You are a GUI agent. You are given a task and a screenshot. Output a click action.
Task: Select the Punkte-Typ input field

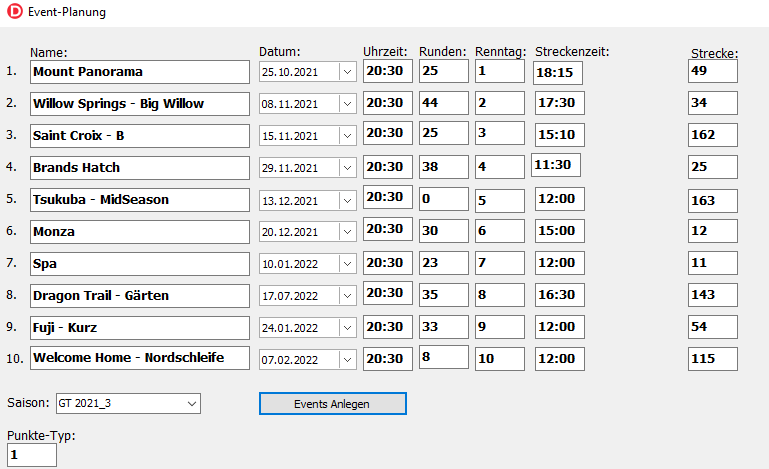coord(32,455)
